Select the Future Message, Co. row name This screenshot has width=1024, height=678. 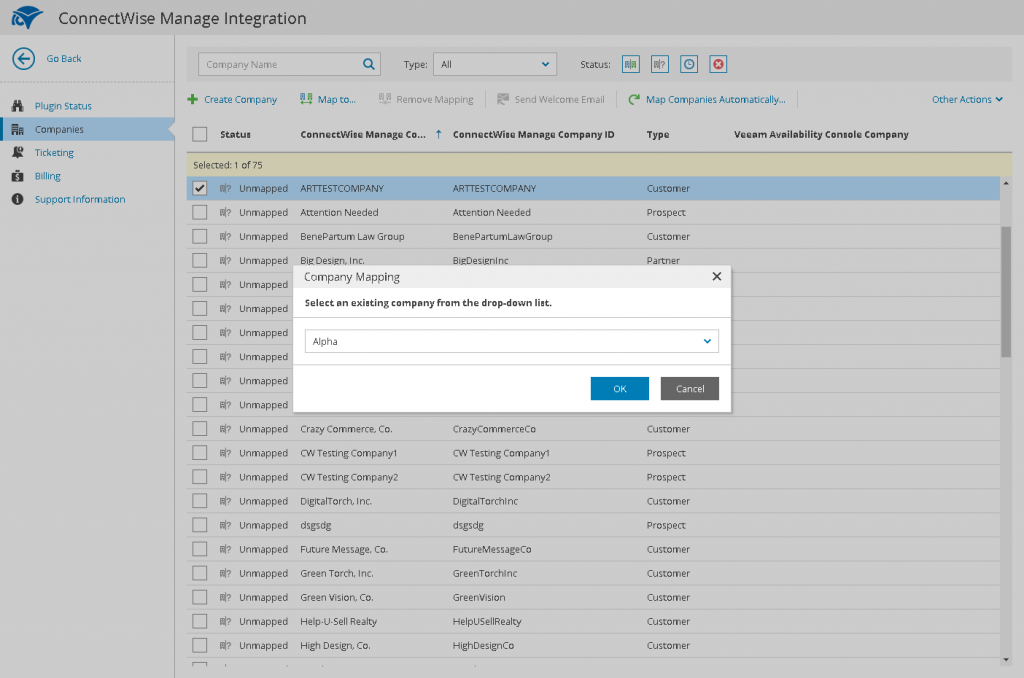tap(344, 549)
